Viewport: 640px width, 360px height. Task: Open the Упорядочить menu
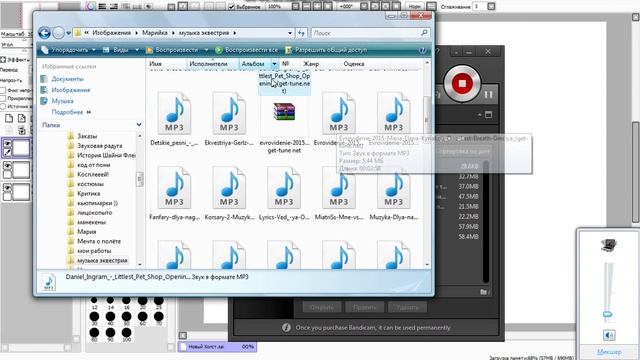pos(69,50)
